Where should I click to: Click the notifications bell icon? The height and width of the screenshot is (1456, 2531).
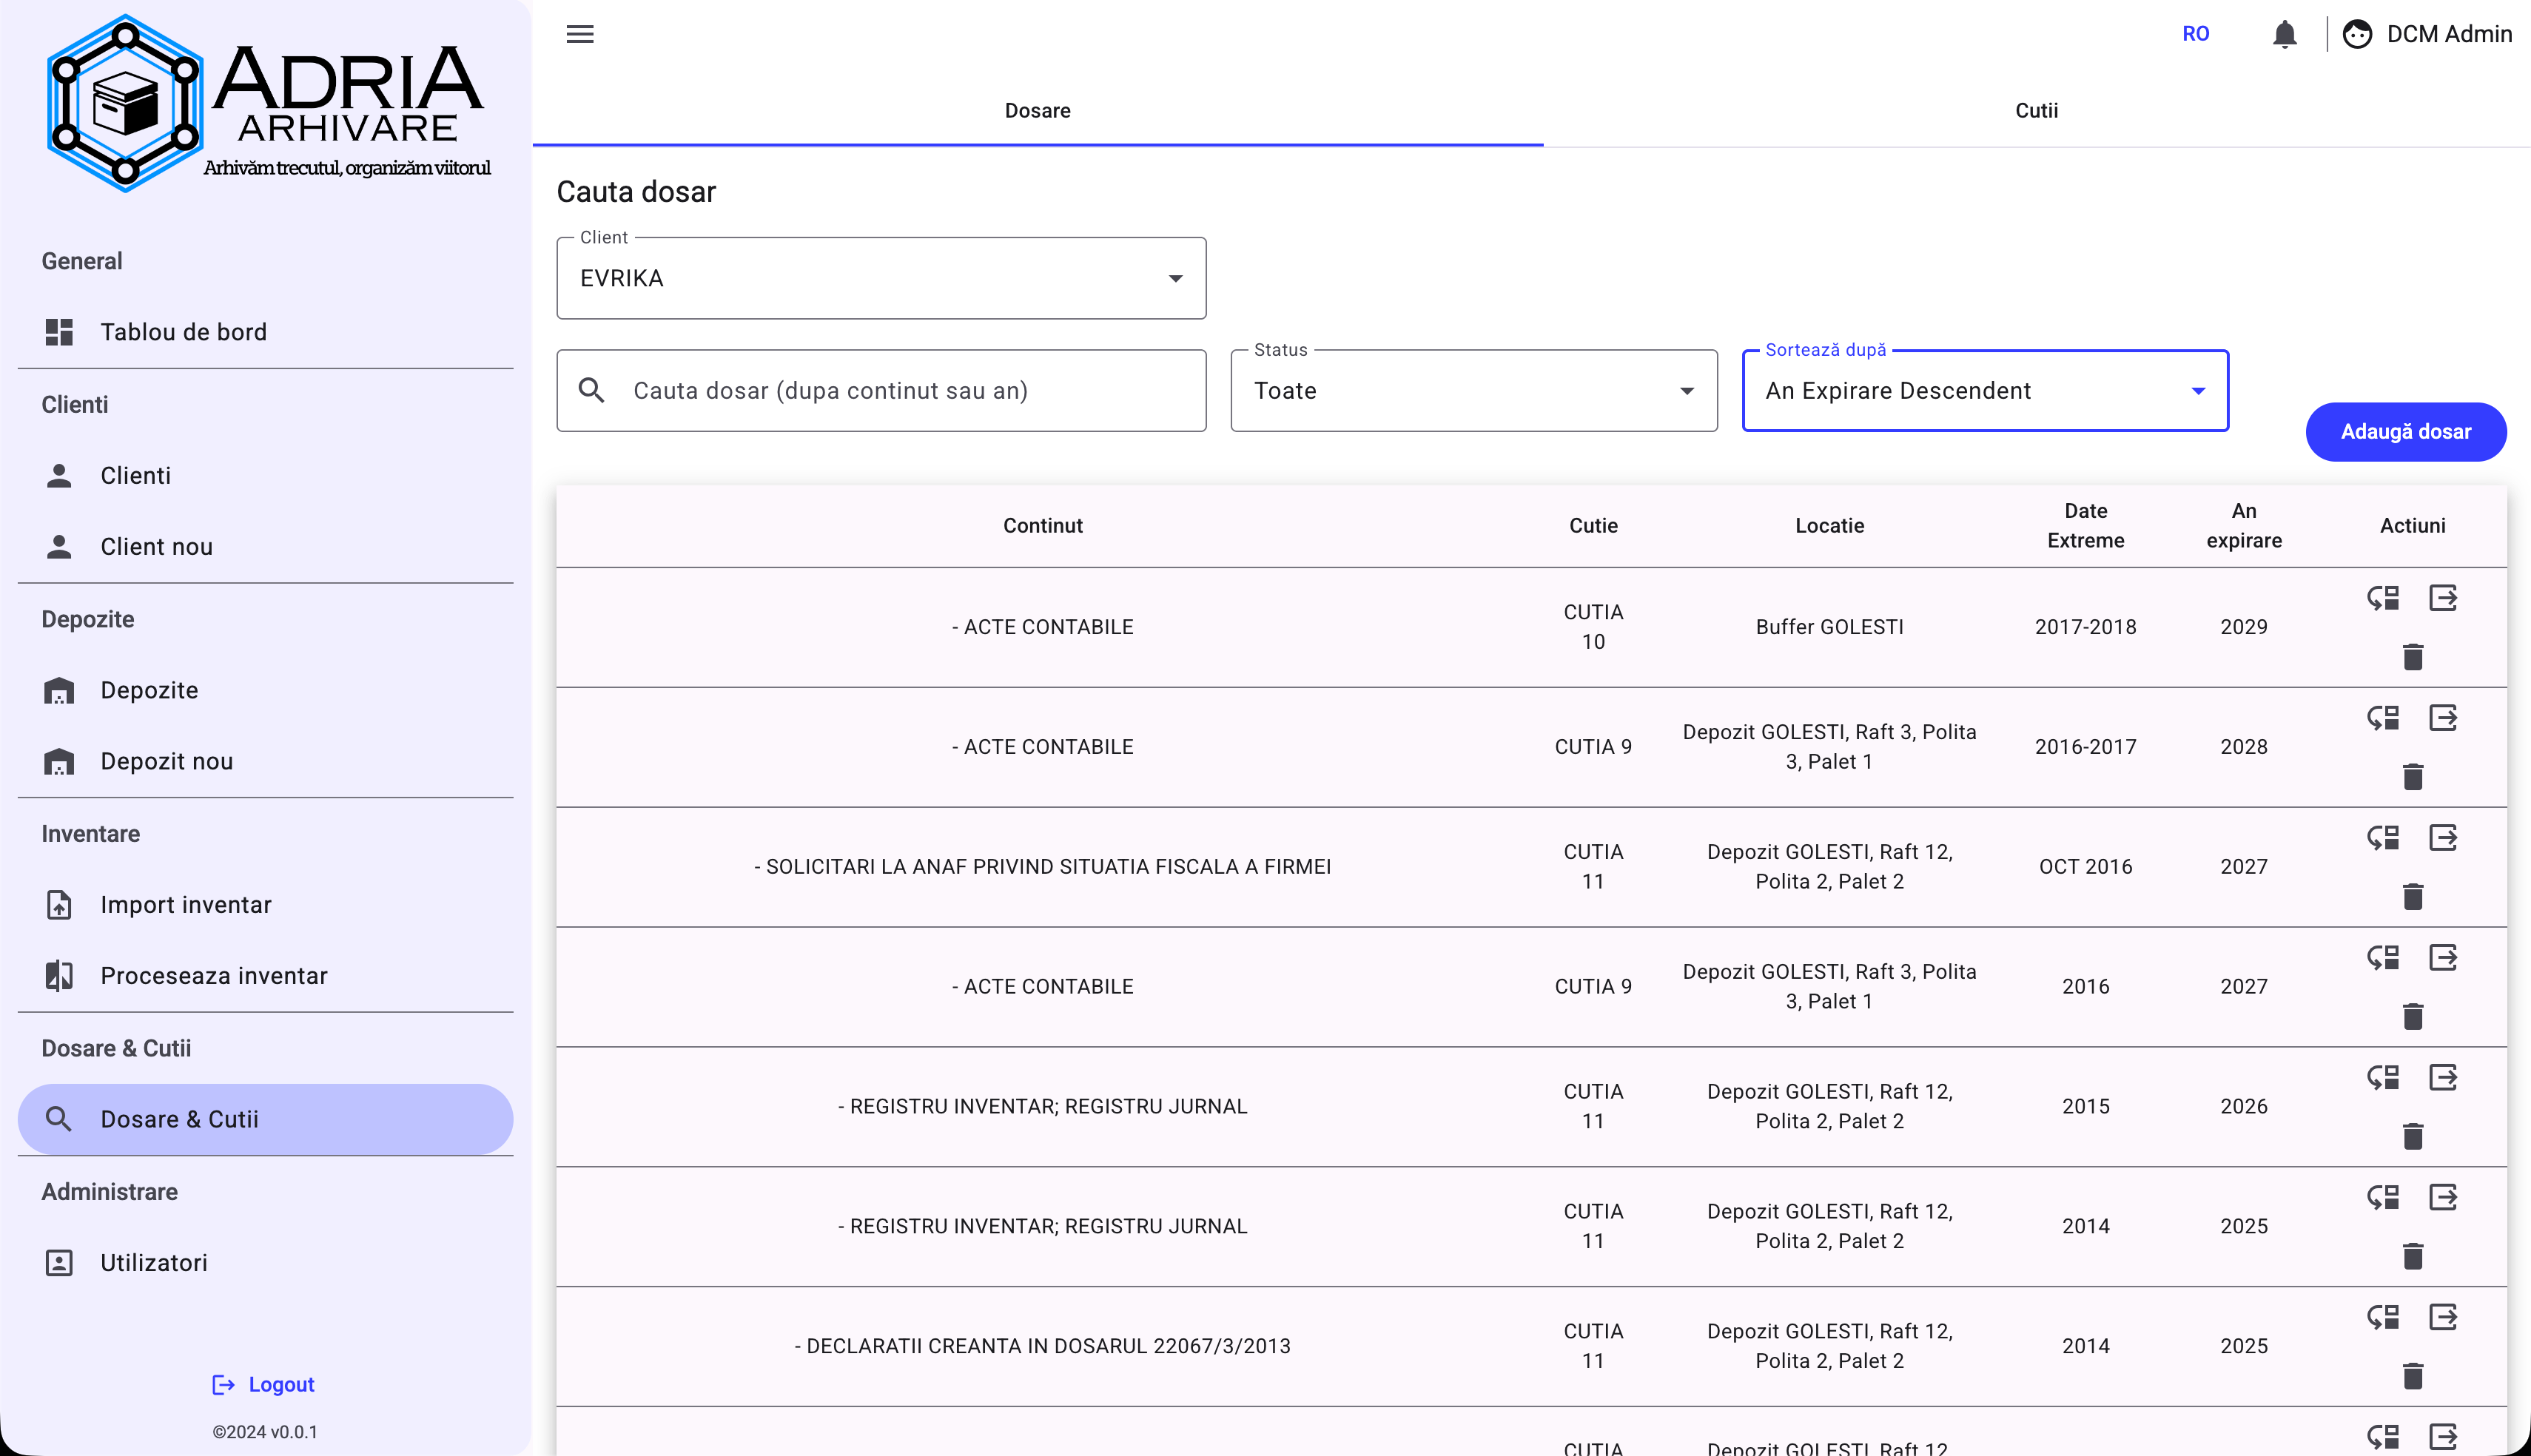pyautogui.click(x=2284, y=34)
